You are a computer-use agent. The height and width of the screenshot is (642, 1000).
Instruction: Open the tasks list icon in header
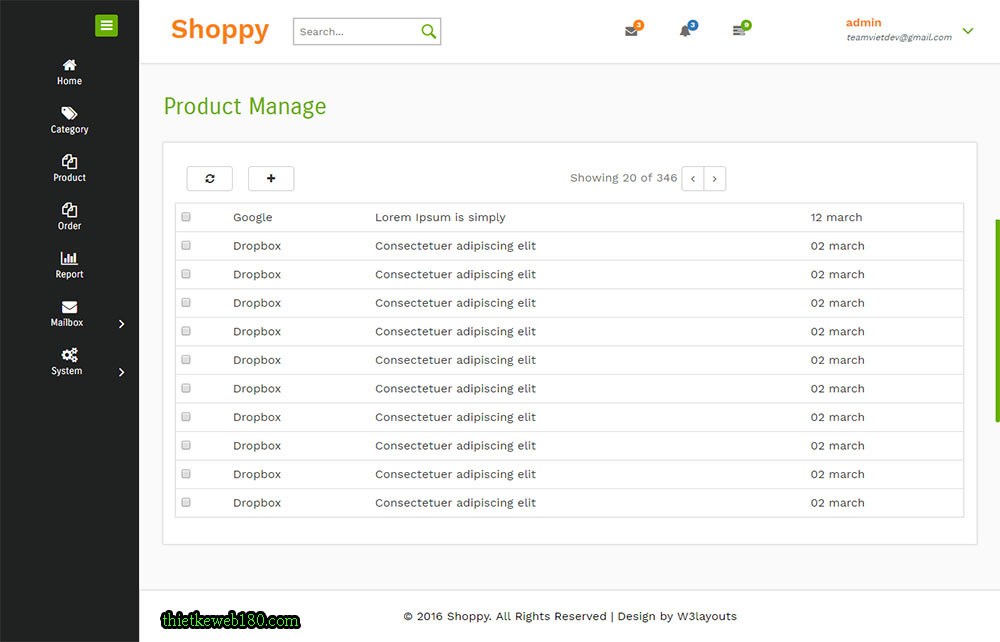click(x=739, y=31)
